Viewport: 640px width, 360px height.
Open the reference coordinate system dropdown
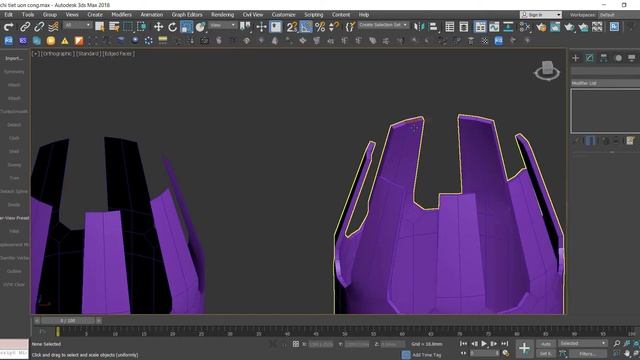tap(223, 25)
